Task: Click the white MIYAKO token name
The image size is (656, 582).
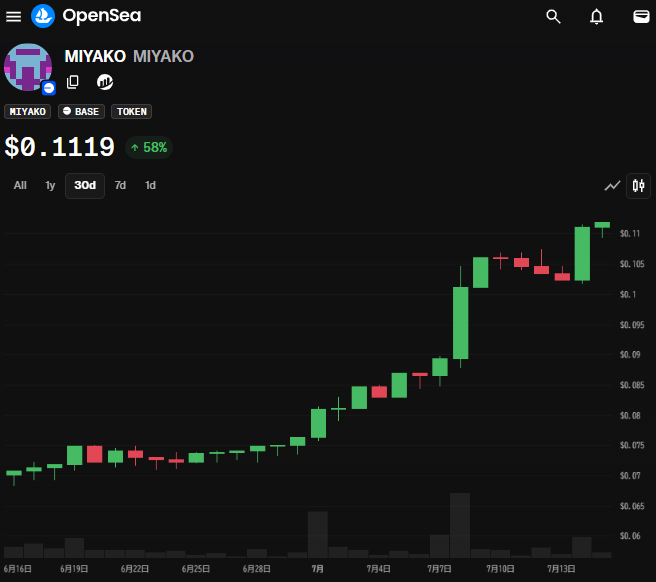Action: coord(95,56)
